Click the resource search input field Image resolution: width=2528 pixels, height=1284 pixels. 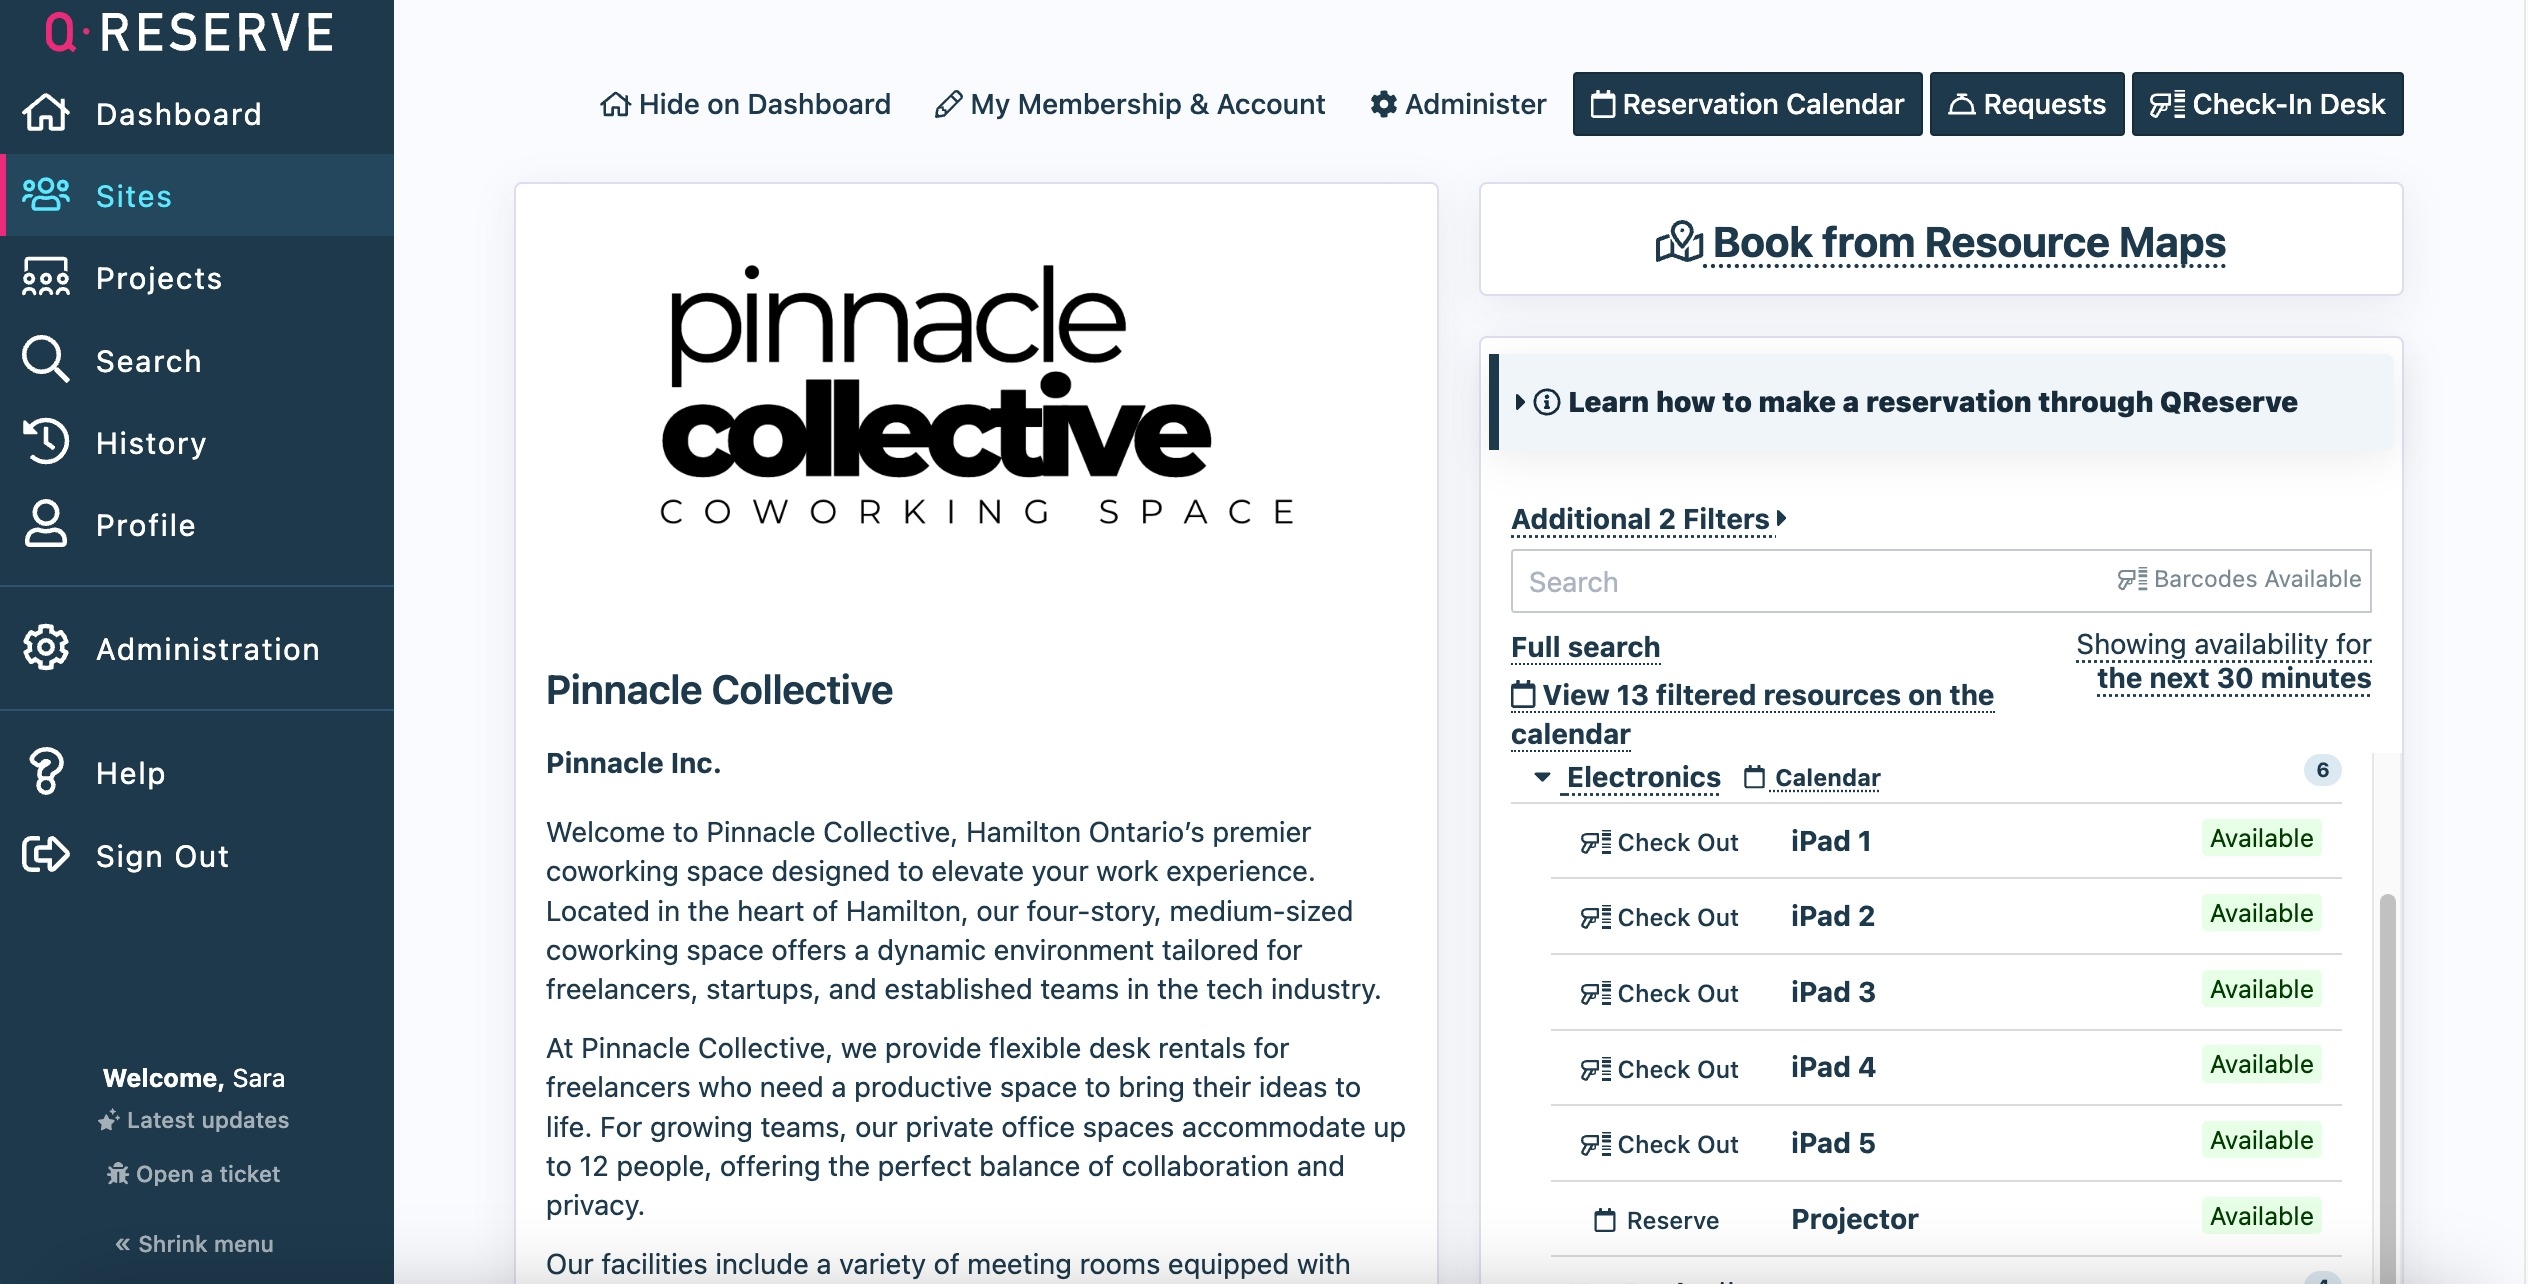[x=1810, y=581]
